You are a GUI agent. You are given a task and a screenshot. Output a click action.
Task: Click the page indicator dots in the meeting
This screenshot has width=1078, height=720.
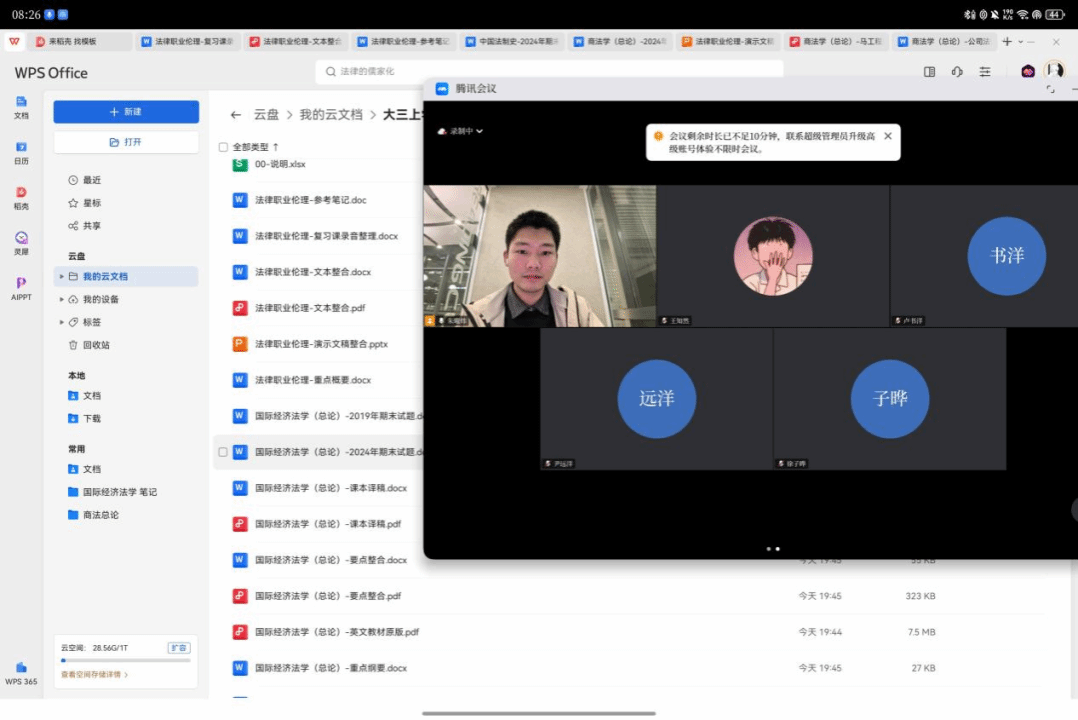click(x=773, y=549)
